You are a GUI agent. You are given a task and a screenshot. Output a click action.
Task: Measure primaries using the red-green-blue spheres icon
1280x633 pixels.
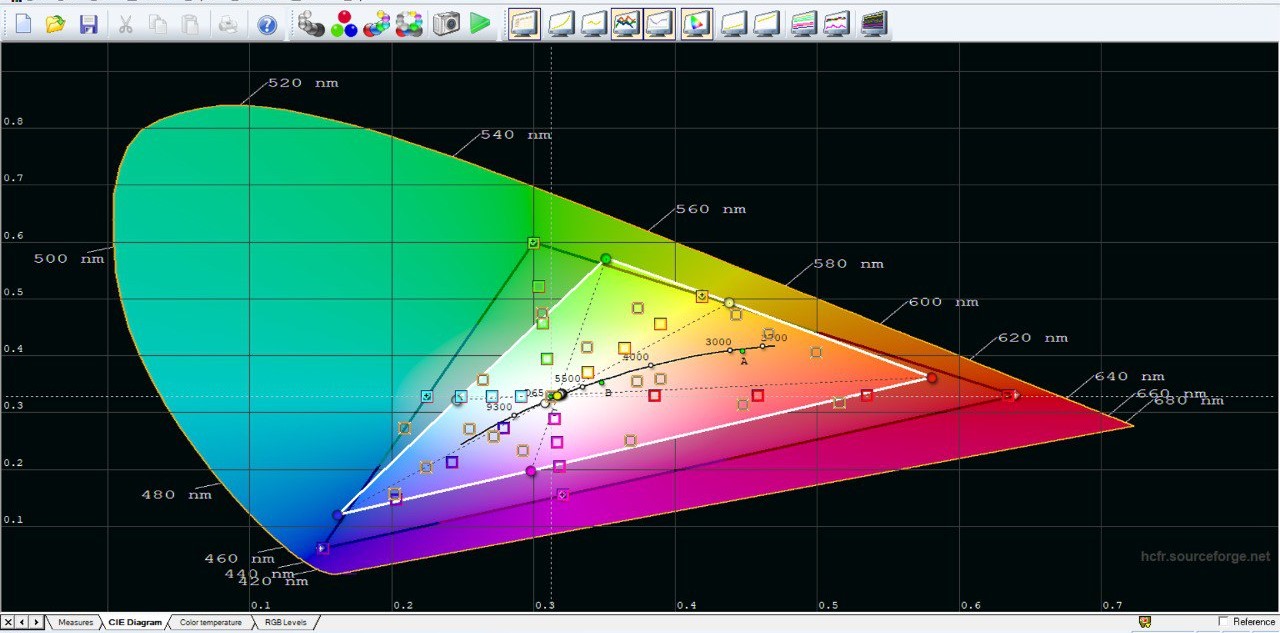click(344, 23)
